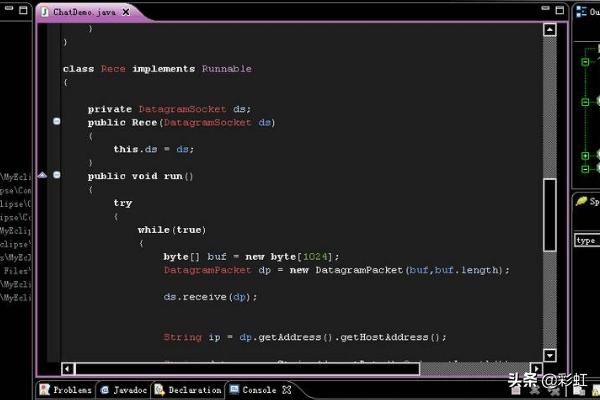Click the editor horizontal scrollbar left arrow
This screenshot has width=600, height=400.
pos(68,368)
